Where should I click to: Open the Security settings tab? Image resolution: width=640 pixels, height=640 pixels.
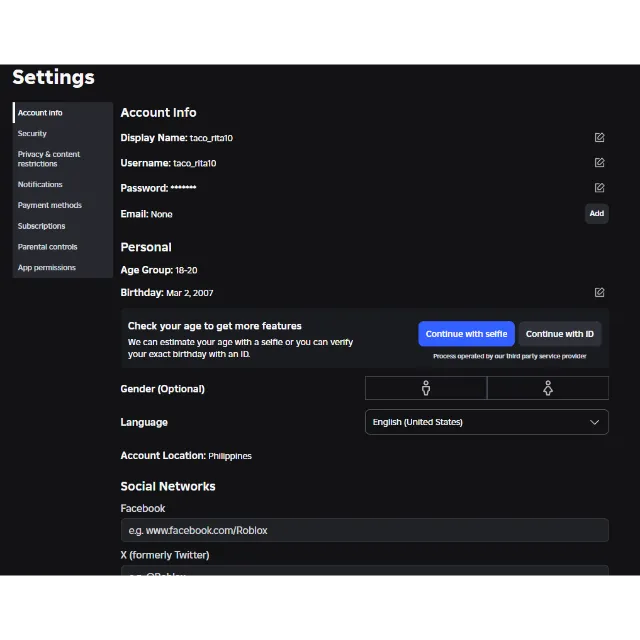[x=32, y=133]
